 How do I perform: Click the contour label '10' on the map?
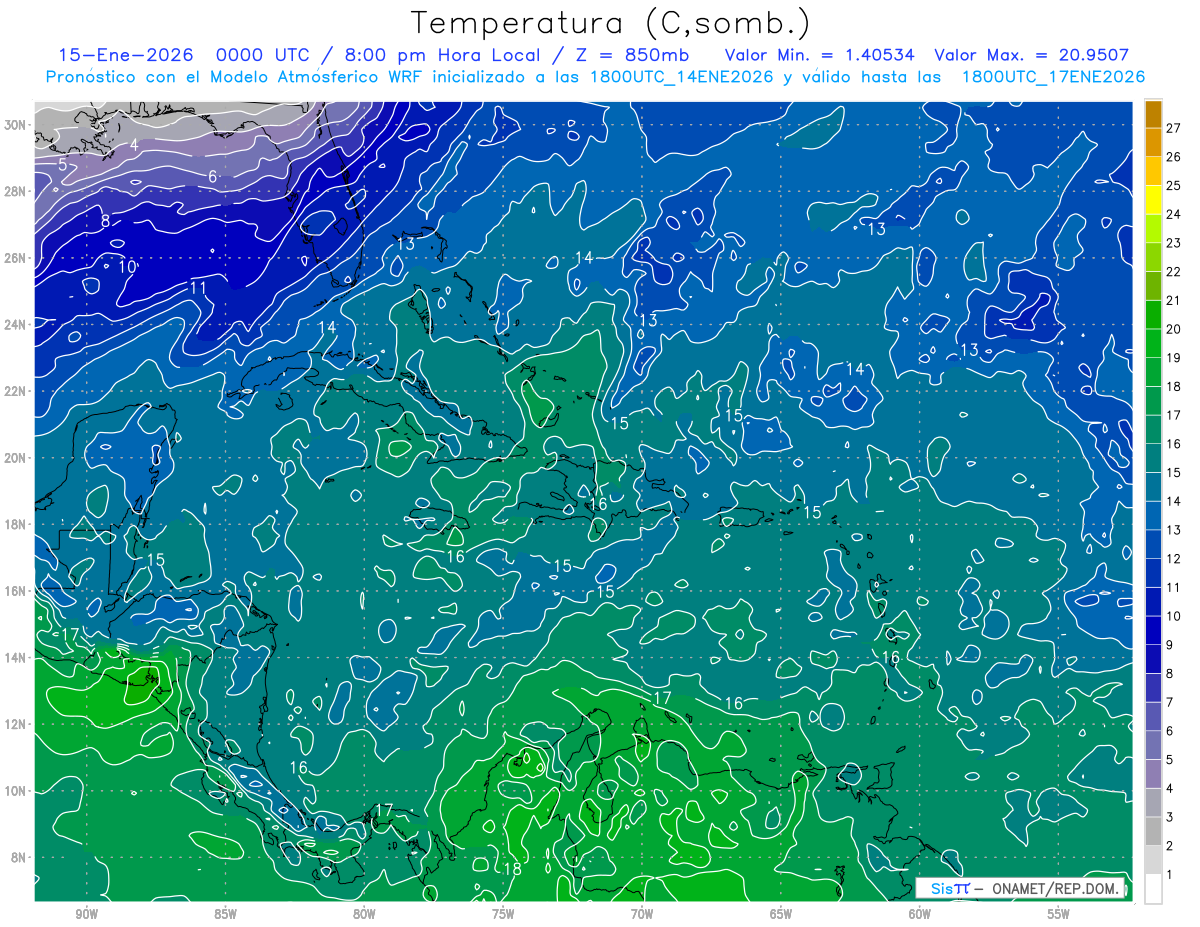127,266
